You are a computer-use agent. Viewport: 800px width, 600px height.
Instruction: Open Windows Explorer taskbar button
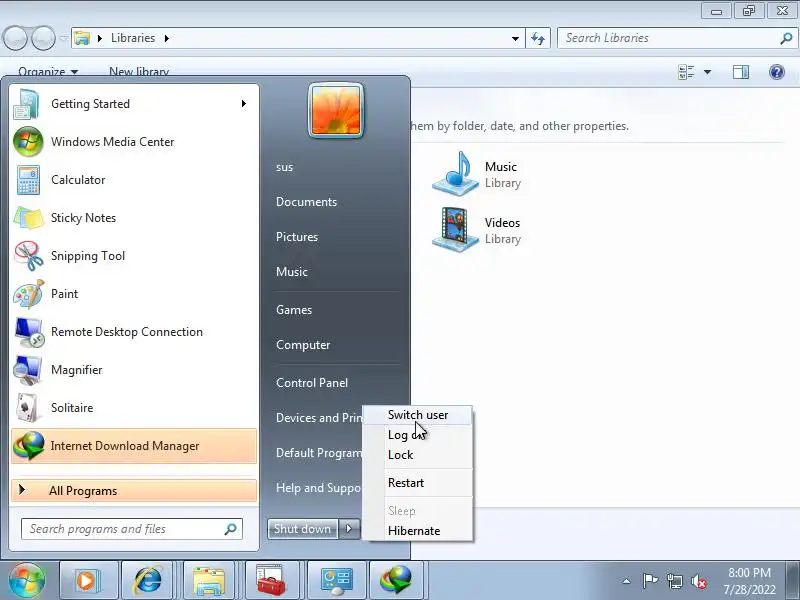click(x=209, y=581)
